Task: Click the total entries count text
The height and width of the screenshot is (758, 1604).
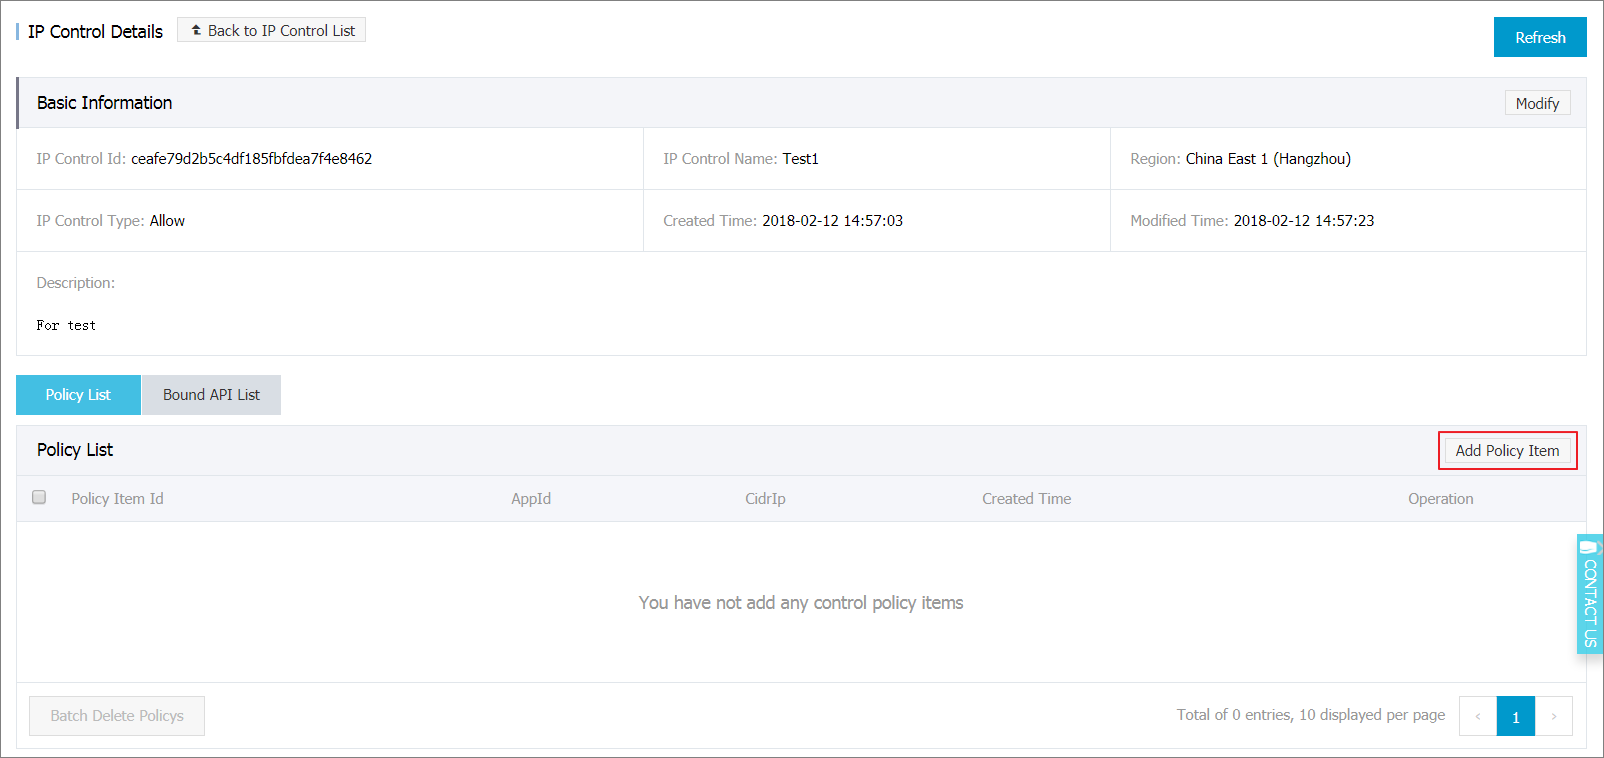Action: pos(1310,715)
